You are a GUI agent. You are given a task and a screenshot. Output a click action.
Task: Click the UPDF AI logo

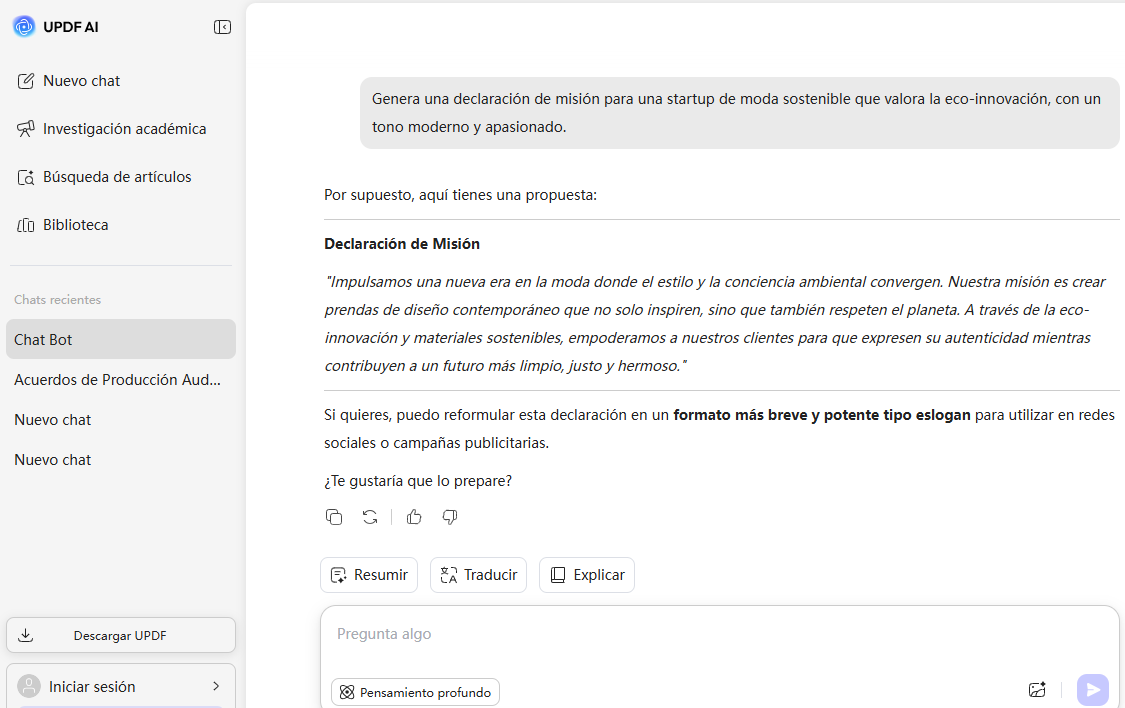tap(24, 27)
